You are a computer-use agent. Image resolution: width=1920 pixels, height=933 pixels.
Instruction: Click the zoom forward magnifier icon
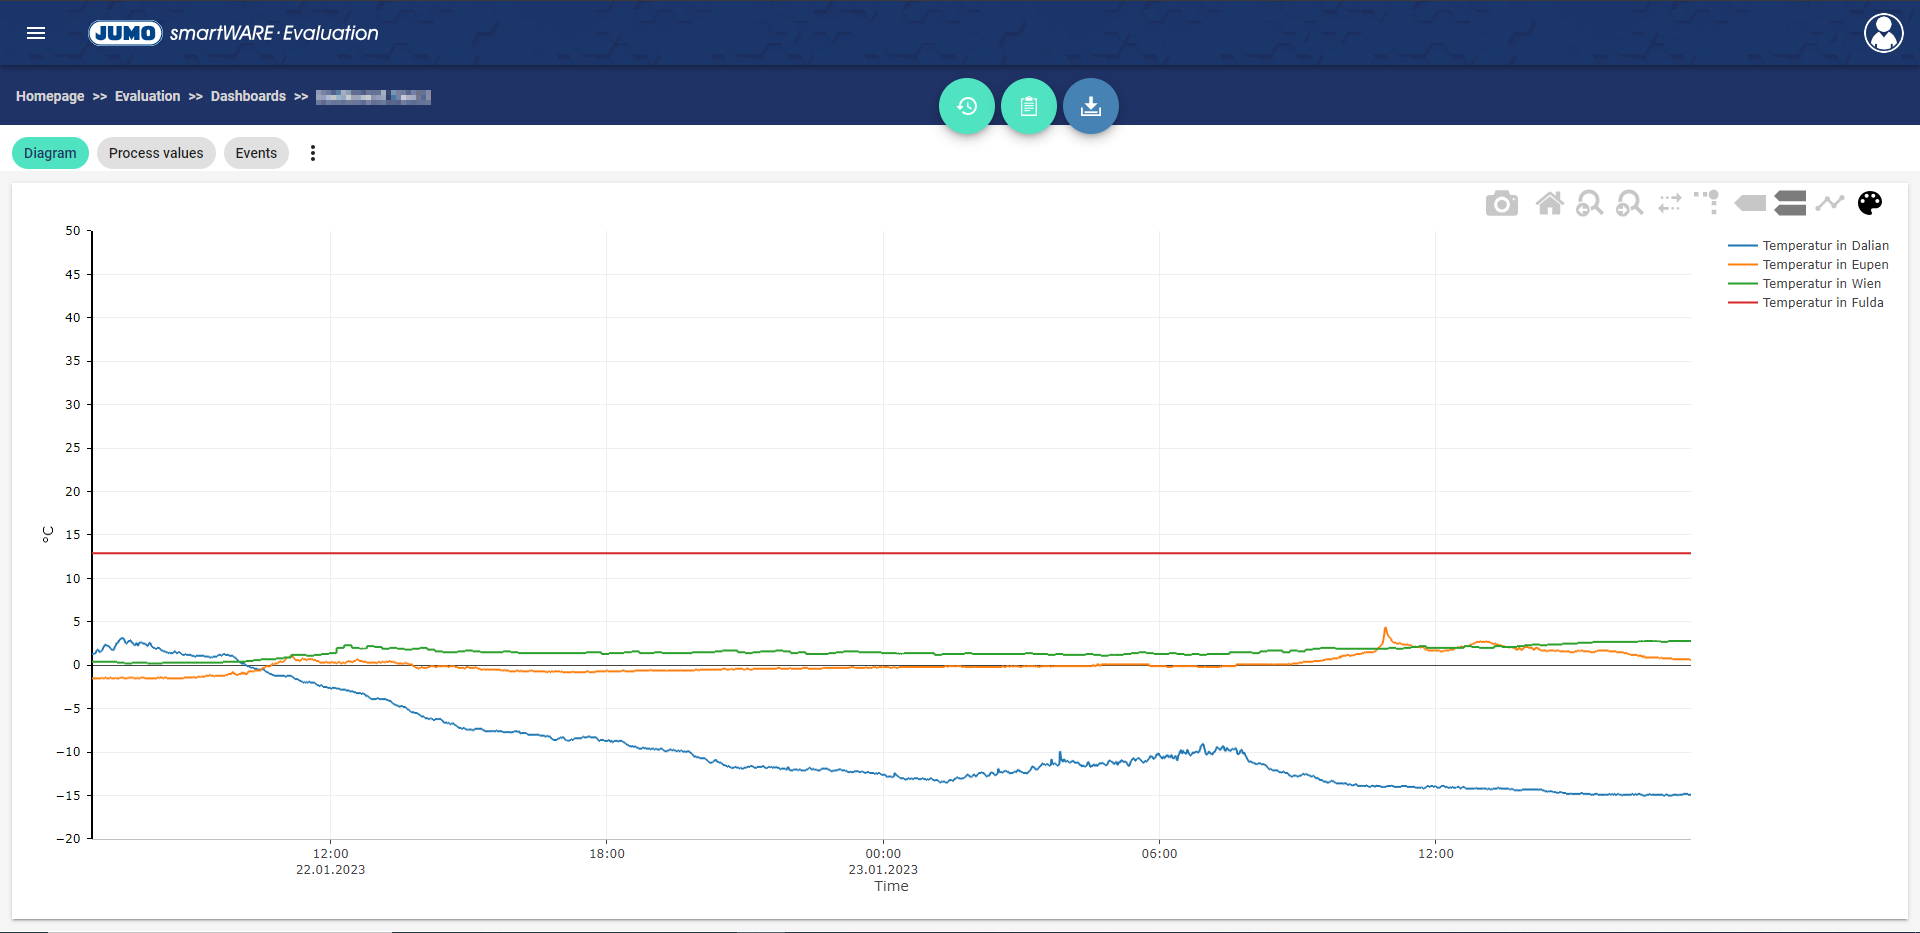(x=1629, y=204)
